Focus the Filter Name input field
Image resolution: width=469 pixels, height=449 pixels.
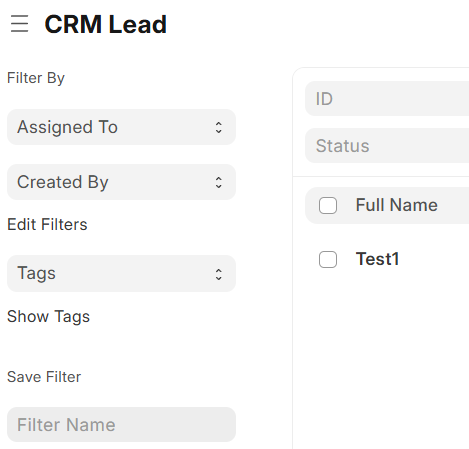tap(121, 425)
